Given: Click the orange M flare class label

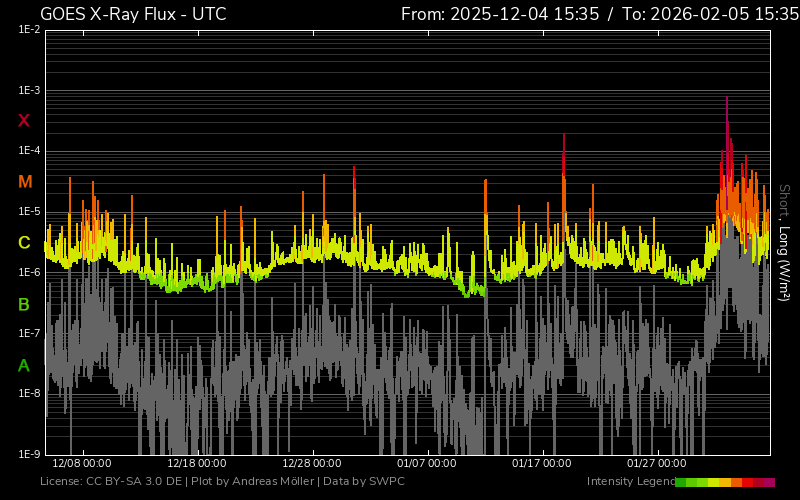Looking at the screenshot, I should pos(24,182).
